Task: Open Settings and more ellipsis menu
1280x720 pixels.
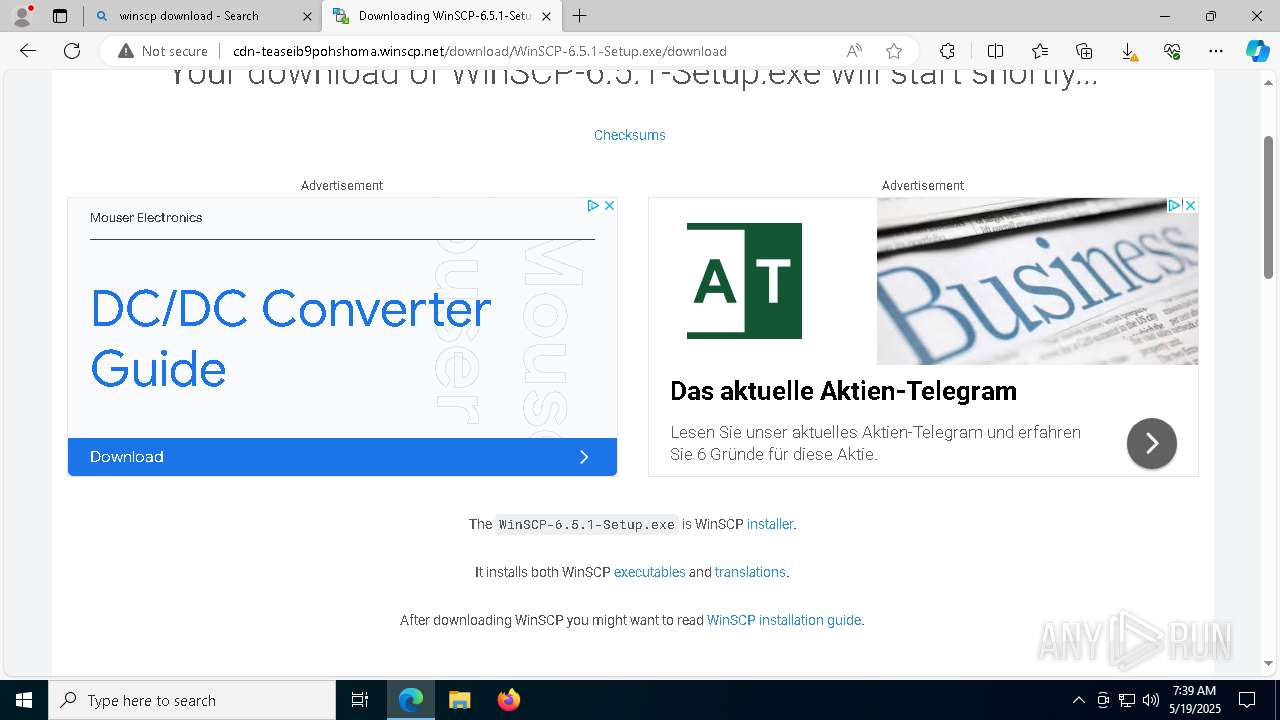Action: click(x=1216, y=51)
